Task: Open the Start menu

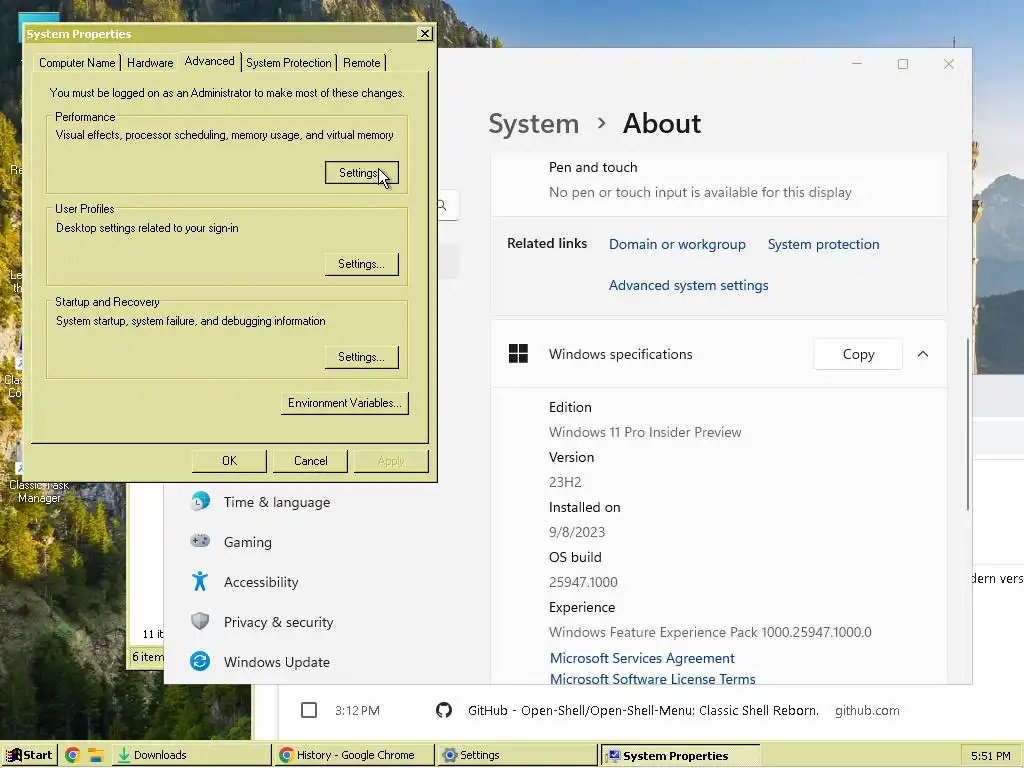Action: 29,755
